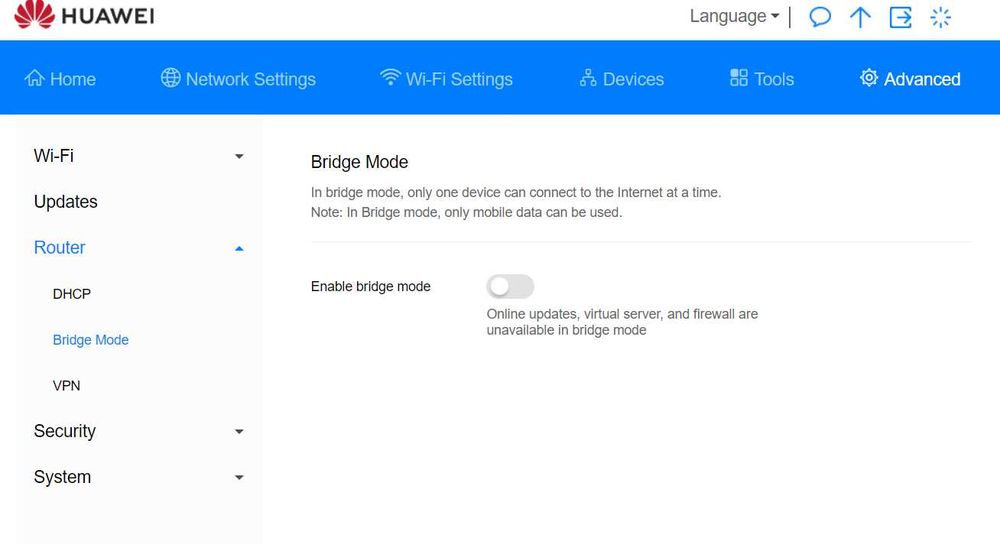This screenshot has height=544, width=1000.
Task: Enable the bridge mode toggle
Action: [510, 287]
